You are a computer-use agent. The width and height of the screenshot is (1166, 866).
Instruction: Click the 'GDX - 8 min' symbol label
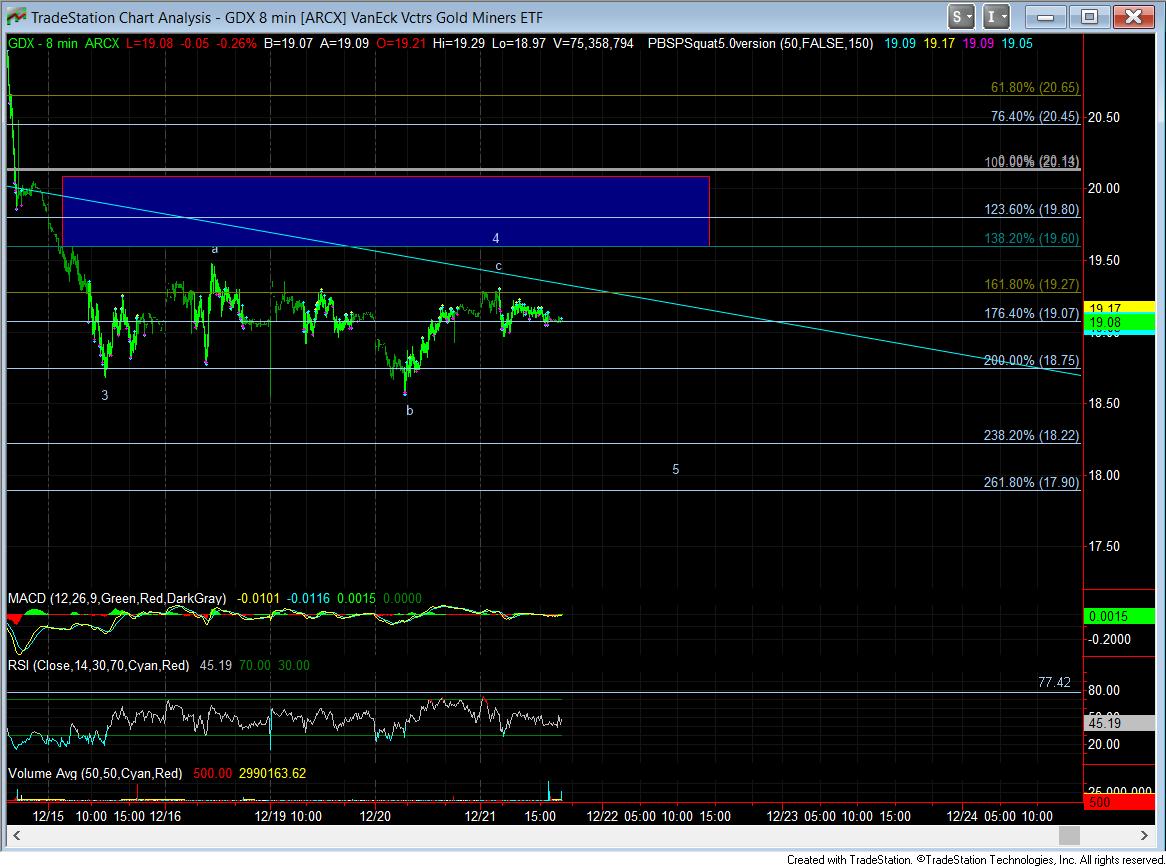pyautogui.click(x=42, y=44)
